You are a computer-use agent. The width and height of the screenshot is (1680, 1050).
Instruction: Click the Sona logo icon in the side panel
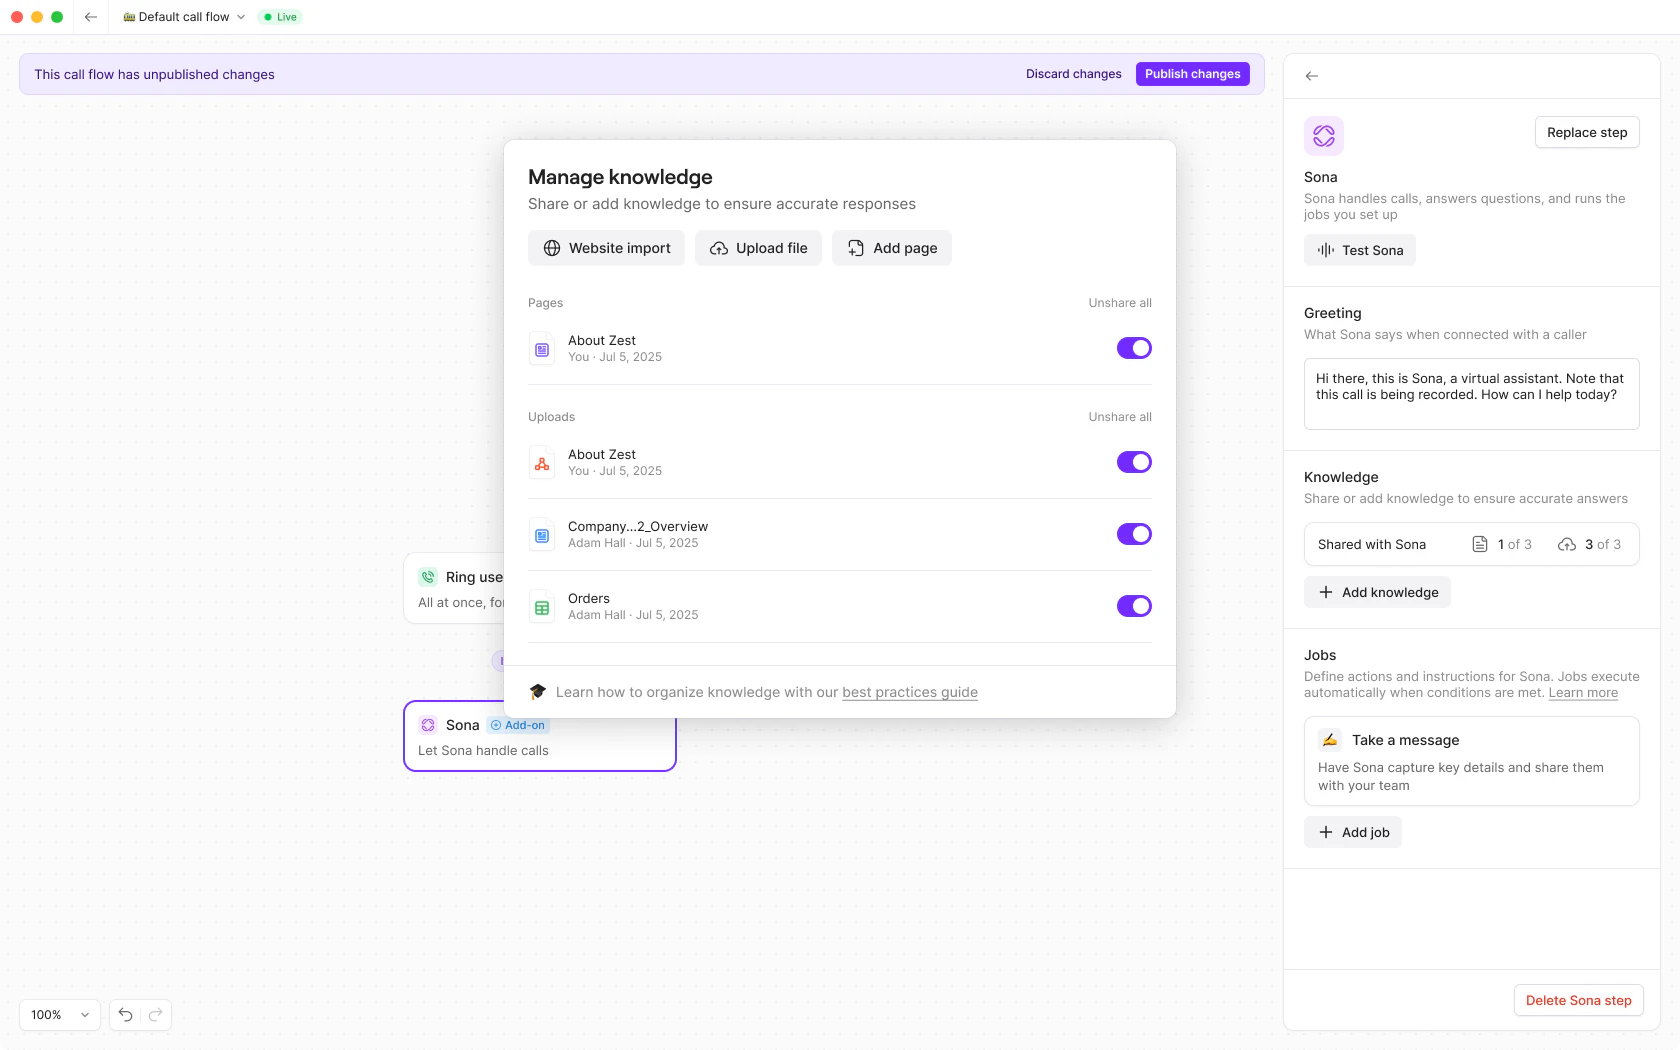pos(1323,135)
